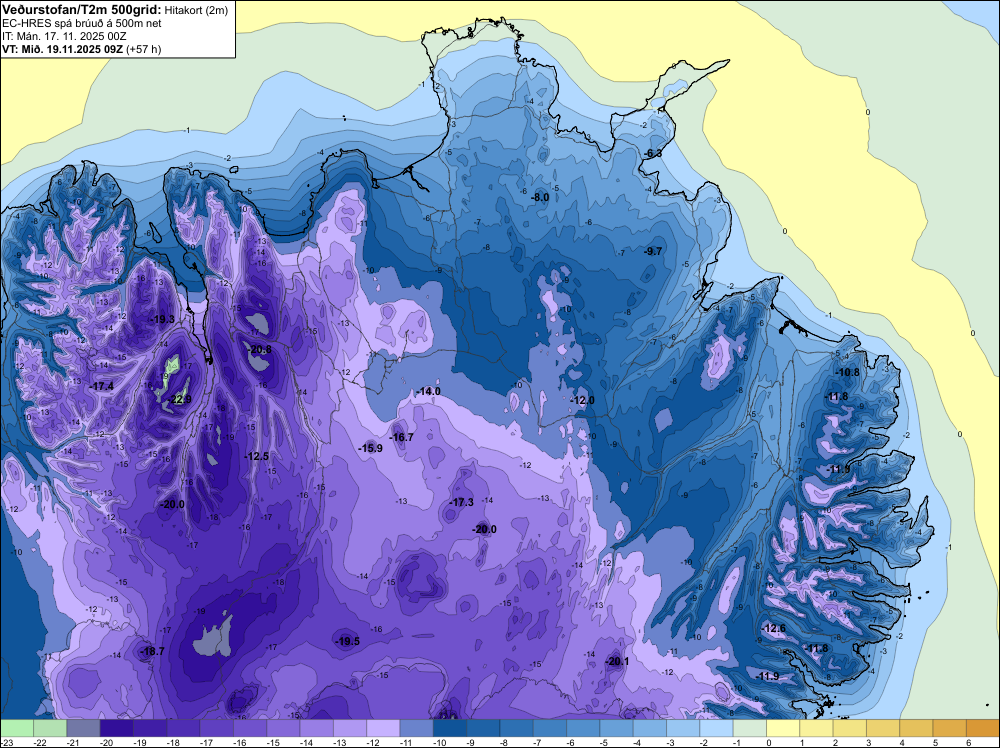This screenshot has height=748, width=1000.
Task: Select the legend tick label '6'
Action: (968, 742)
